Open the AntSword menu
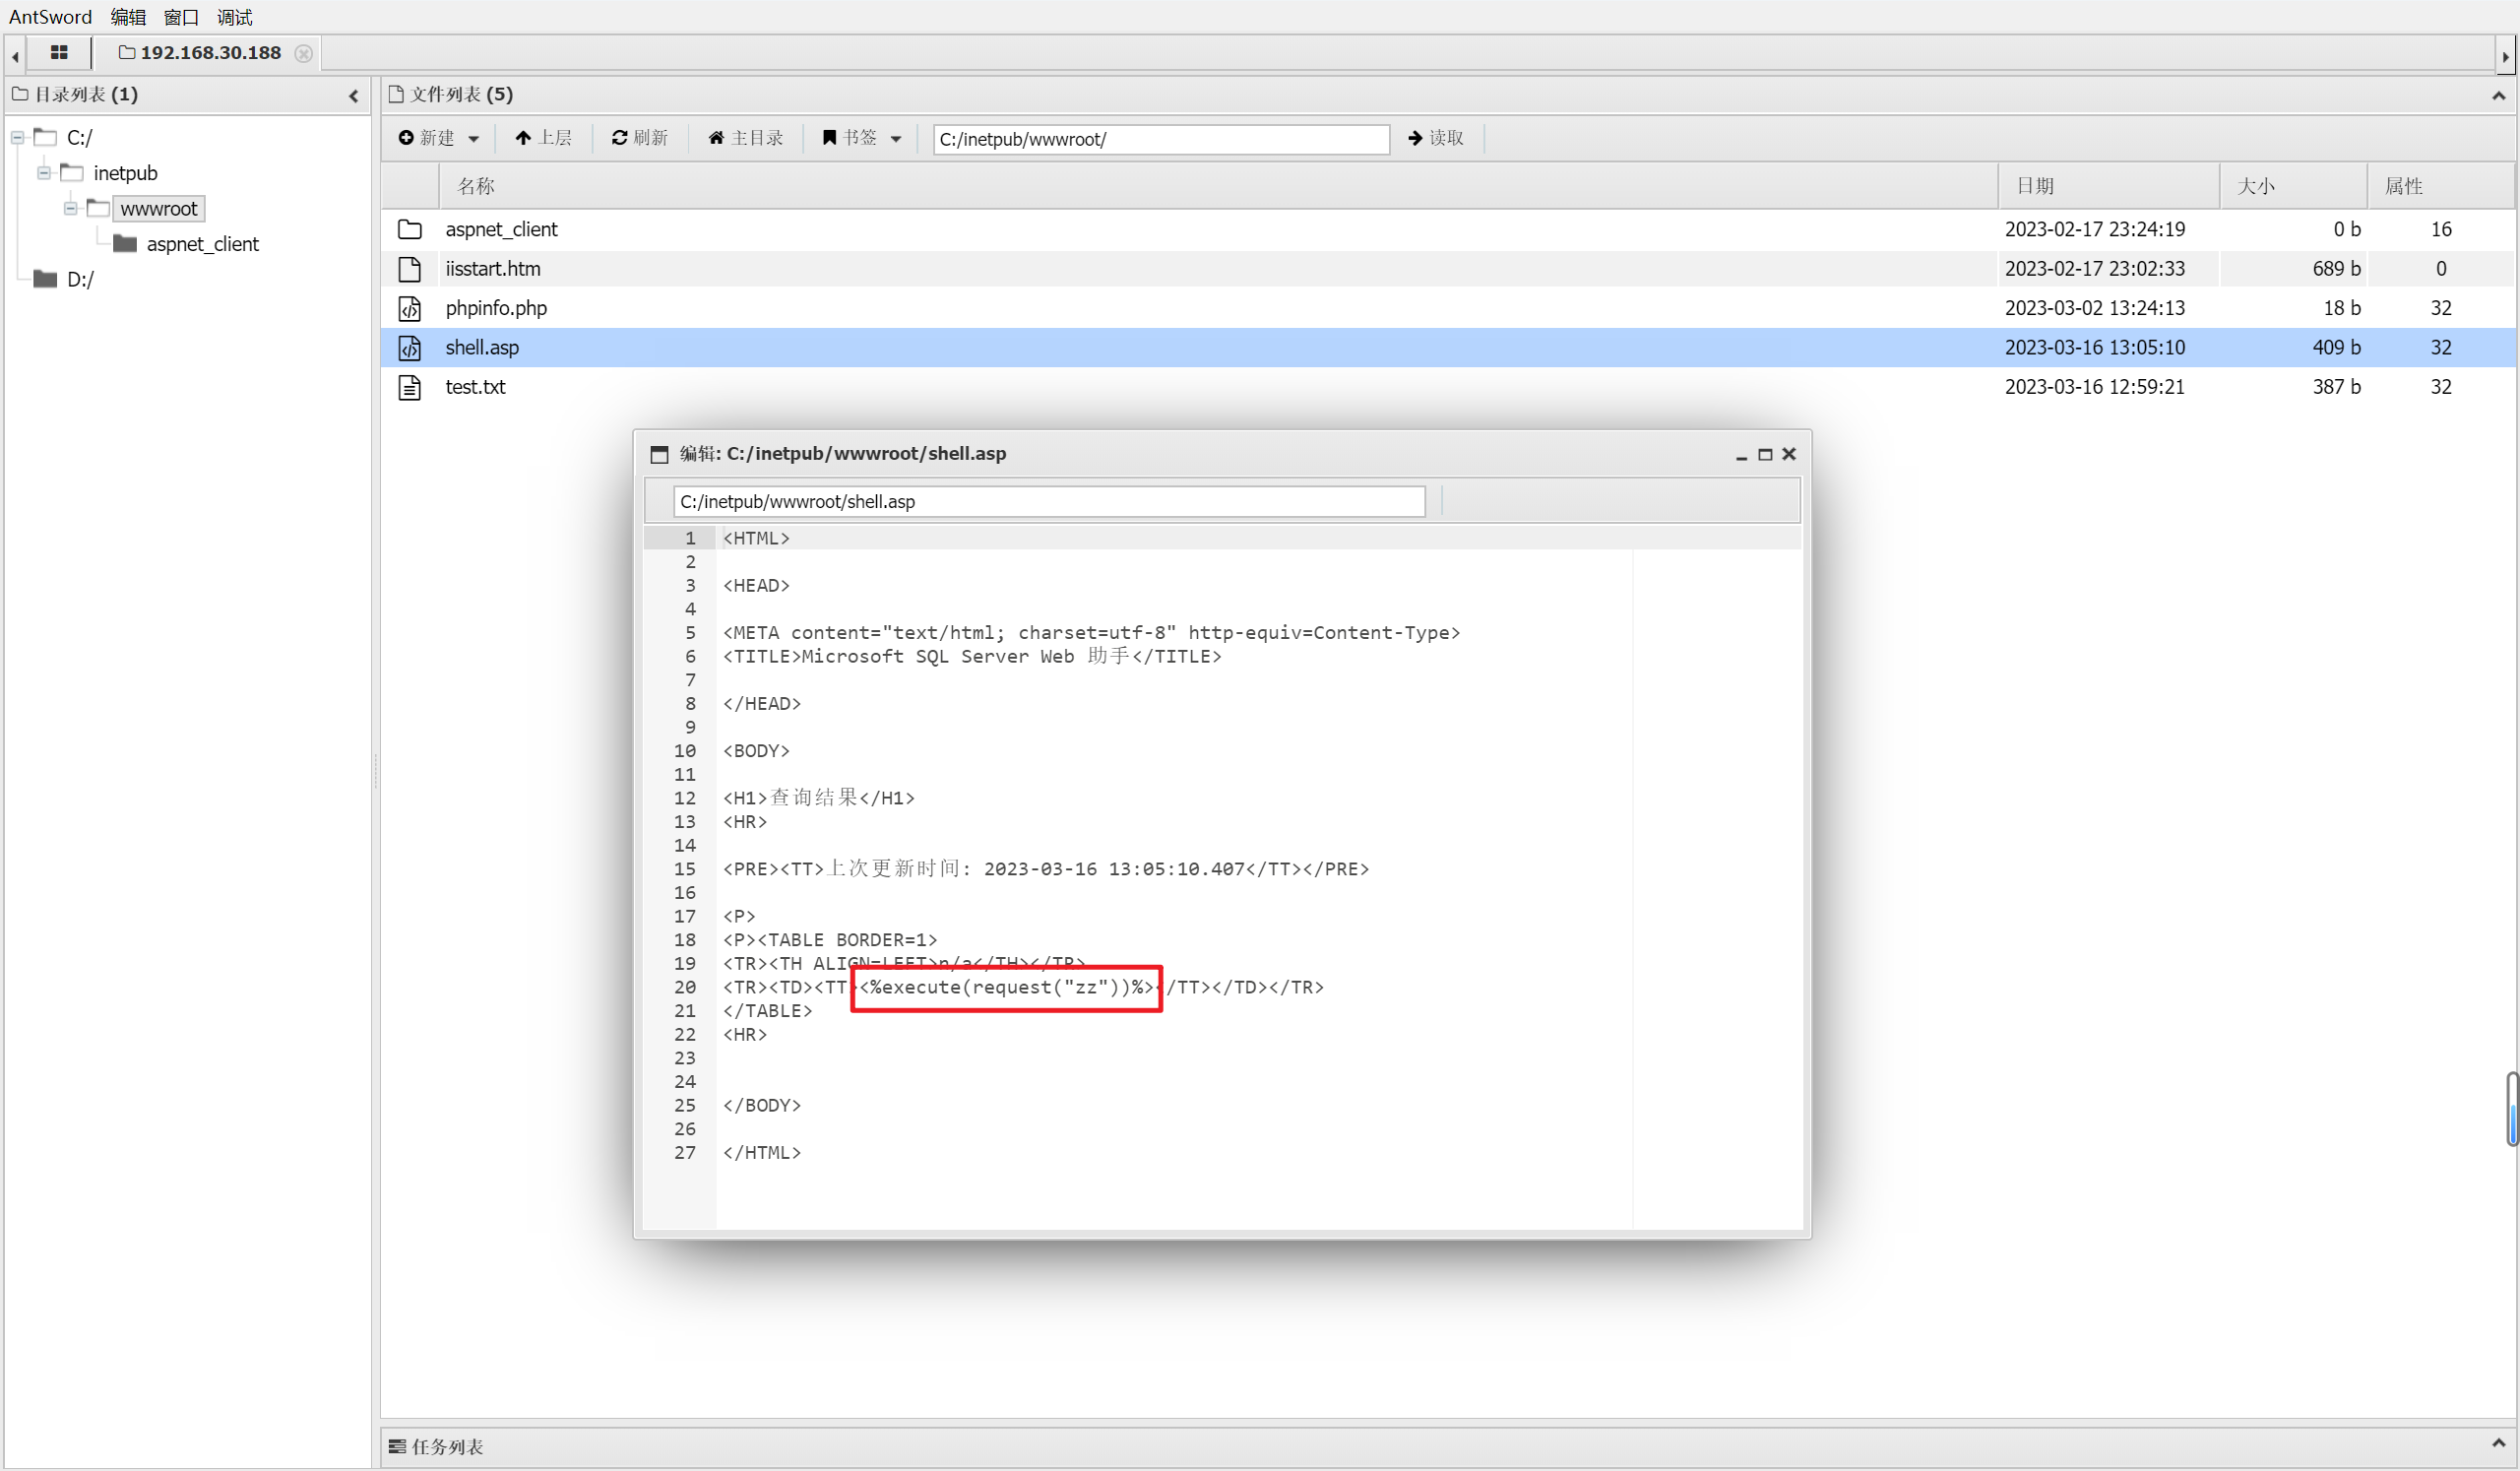The width and height of the screenshot is (2520, 1471). click(50, 17)
